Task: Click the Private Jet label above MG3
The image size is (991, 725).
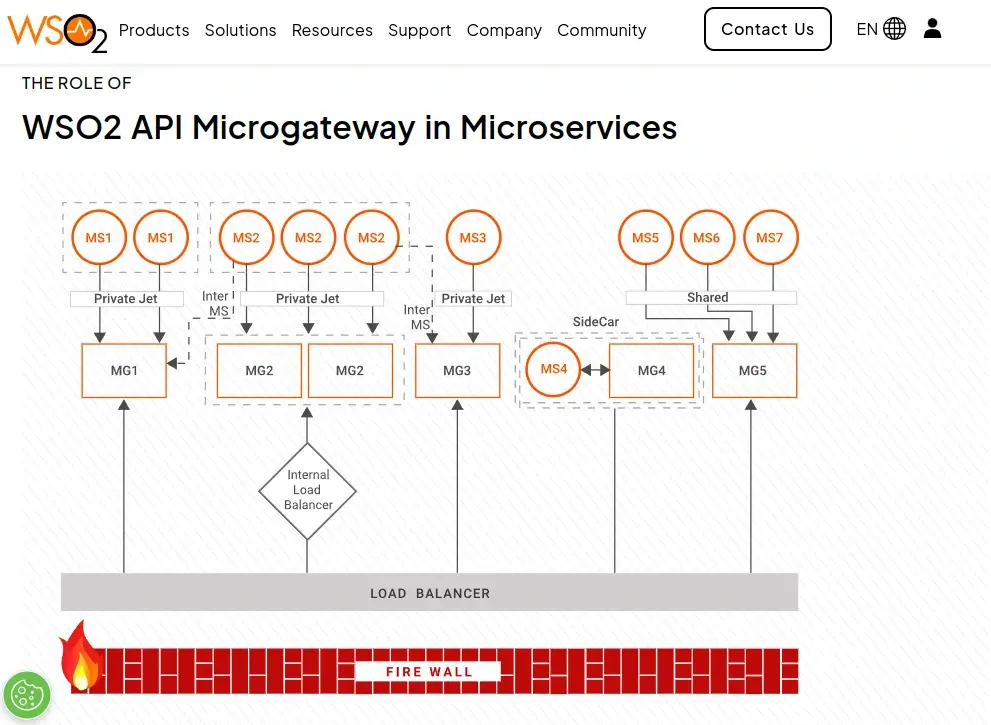Action: point(473,299)
